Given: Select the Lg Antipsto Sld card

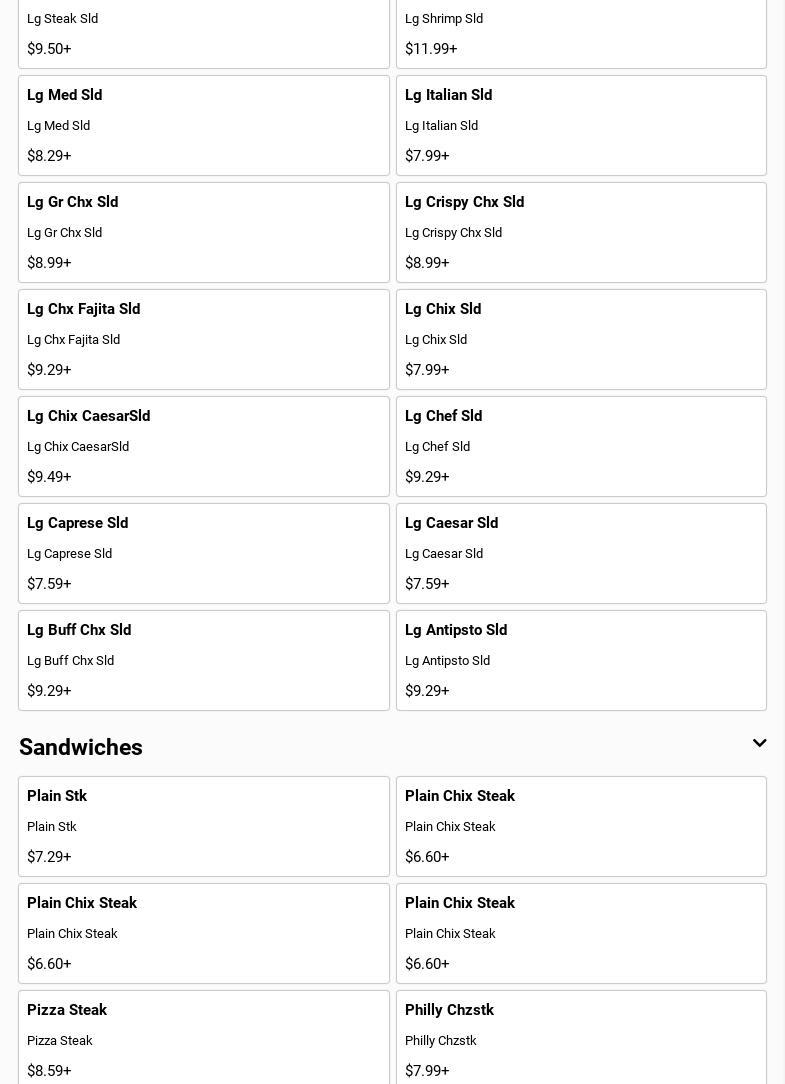Looking at the screenshot, I should (581, 660).
